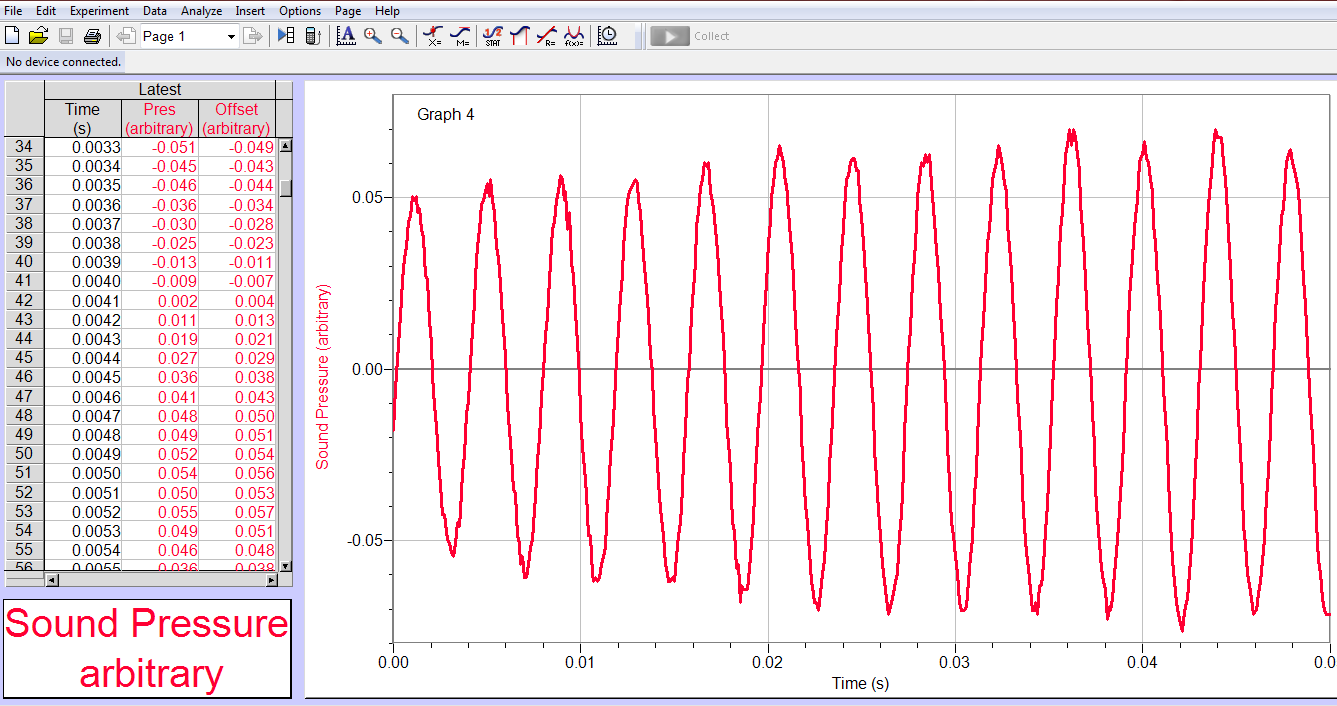
Task: Zoom out on the graph
Action: (398, 35)
